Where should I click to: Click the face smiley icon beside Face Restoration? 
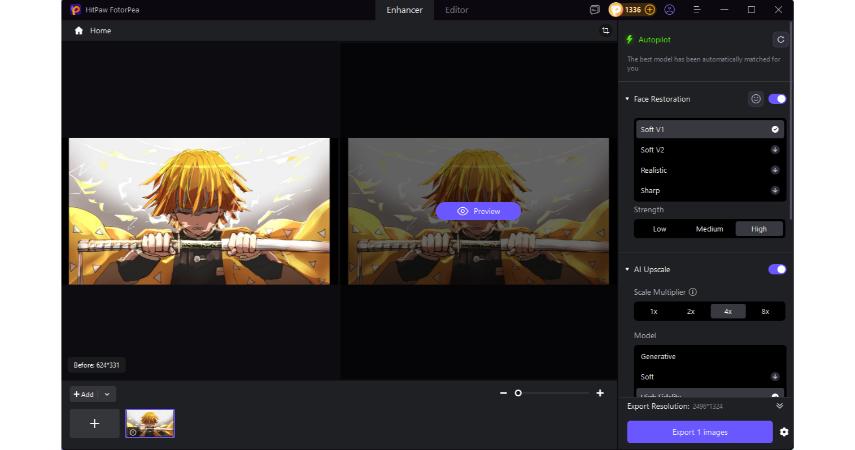pos(756,99)
